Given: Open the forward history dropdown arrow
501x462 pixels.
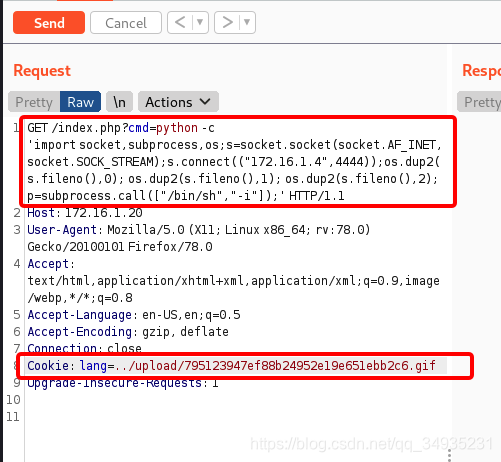Looking at the screenshot, I should (247, 23).
